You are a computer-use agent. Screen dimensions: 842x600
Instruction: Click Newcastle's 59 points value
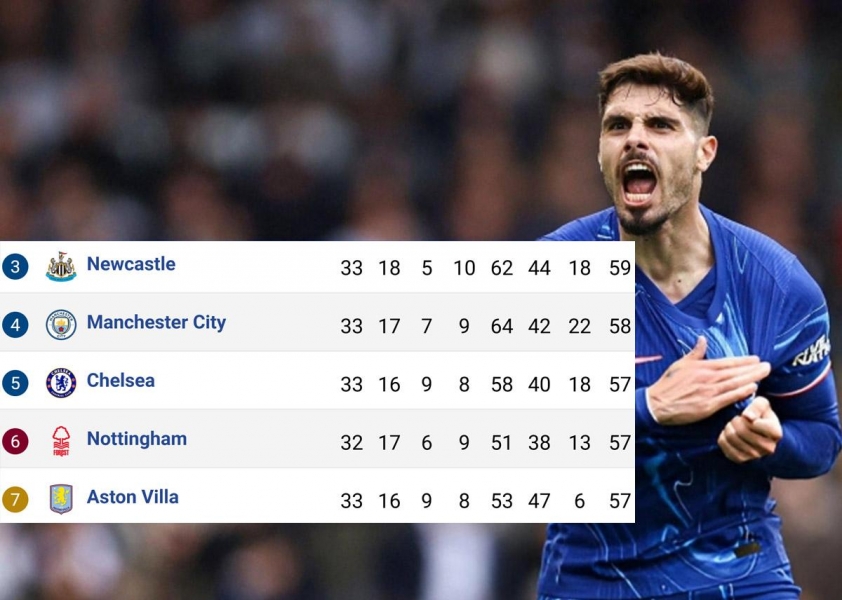620,268
